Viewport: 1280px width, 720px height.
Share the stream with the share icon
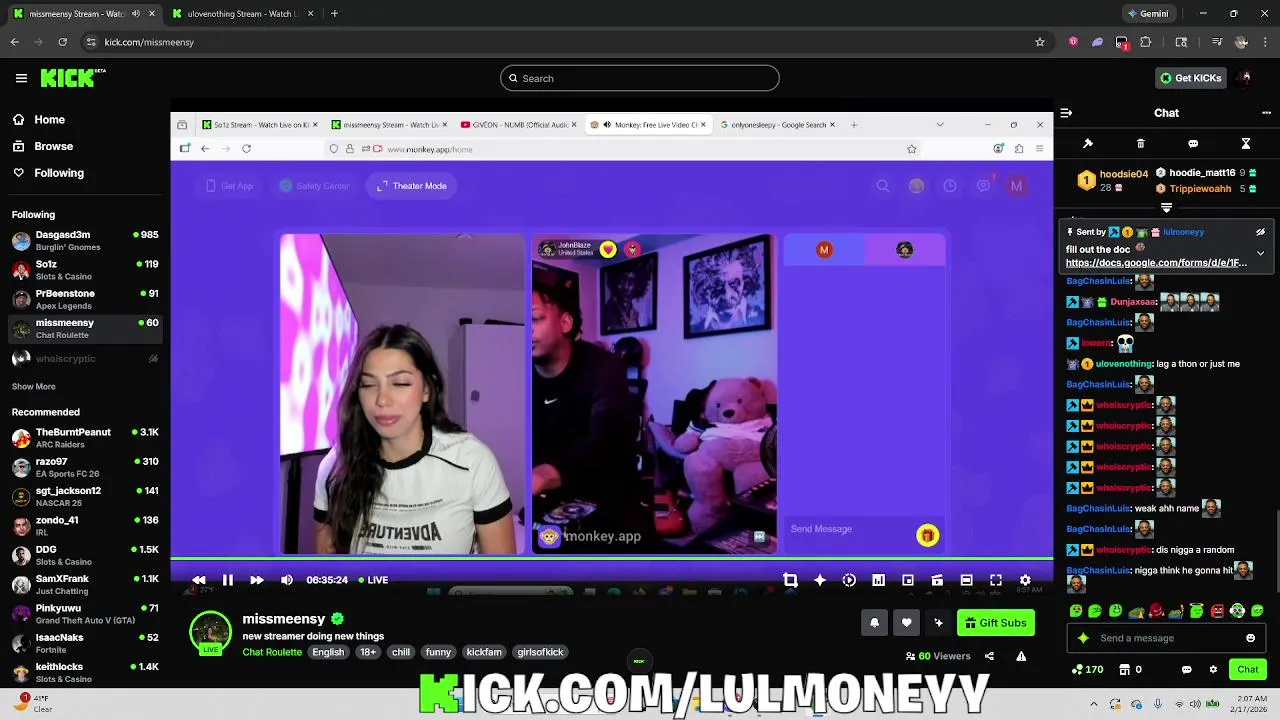(x=989, y=656)
